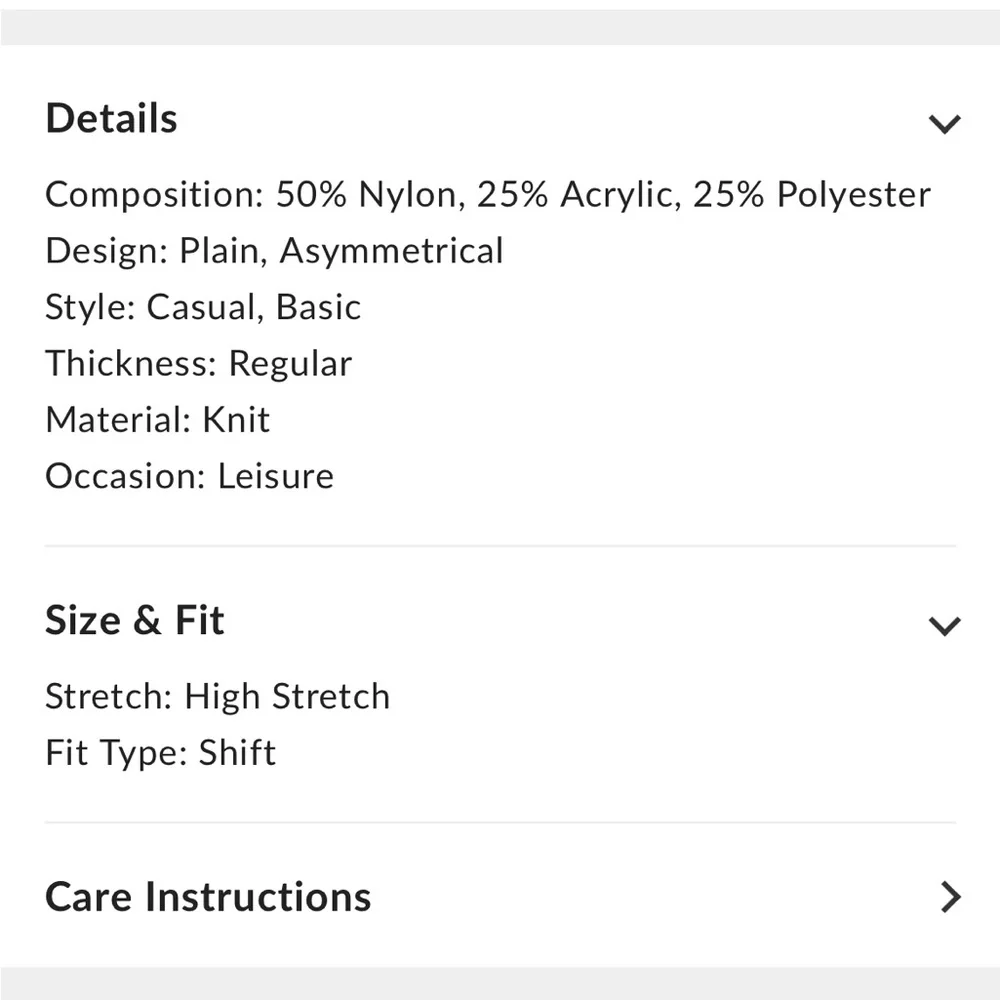Select the Occasion: Leisure line
This screenshot has width=1000, height=1000.
point(189,475)
